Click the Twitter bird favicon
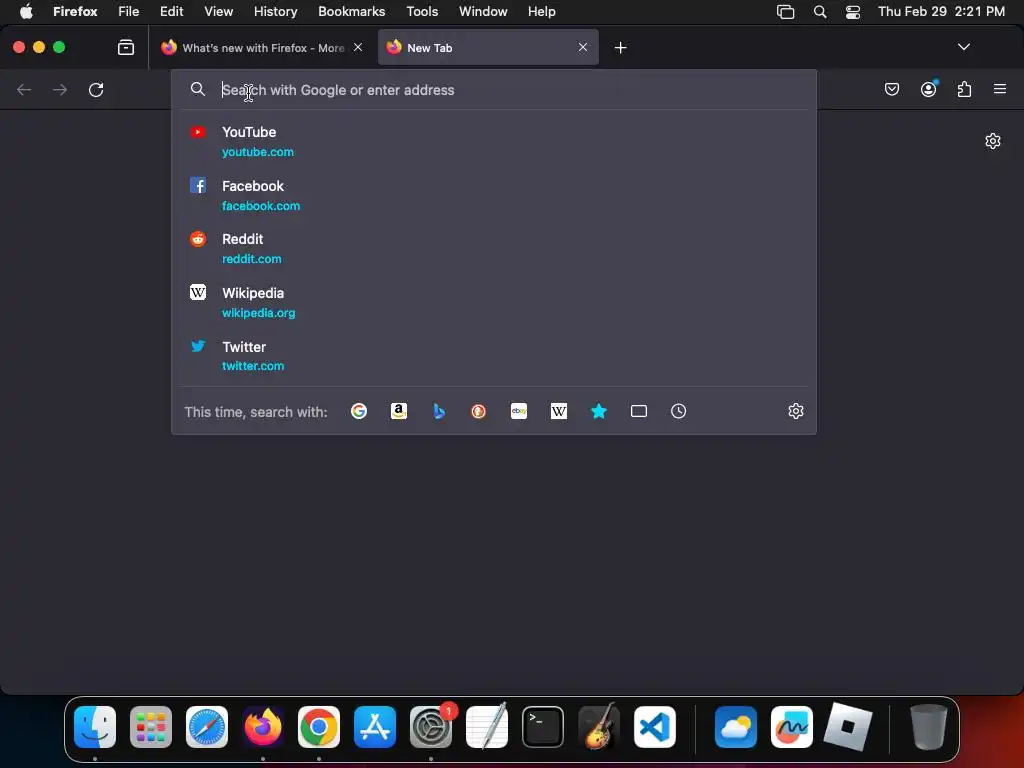Screen dimensions: 1024x768 [x=198, y=346]
